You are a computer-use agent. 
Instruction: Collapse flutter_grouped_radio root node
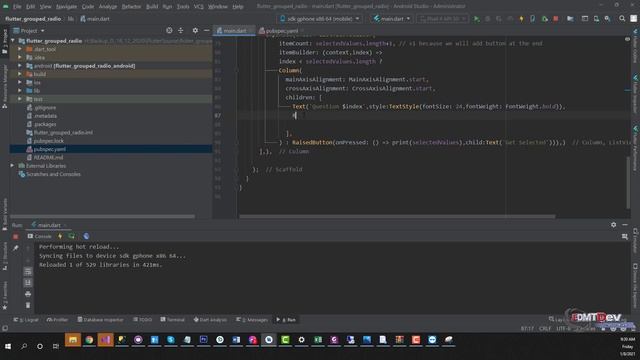coord(13,41)
